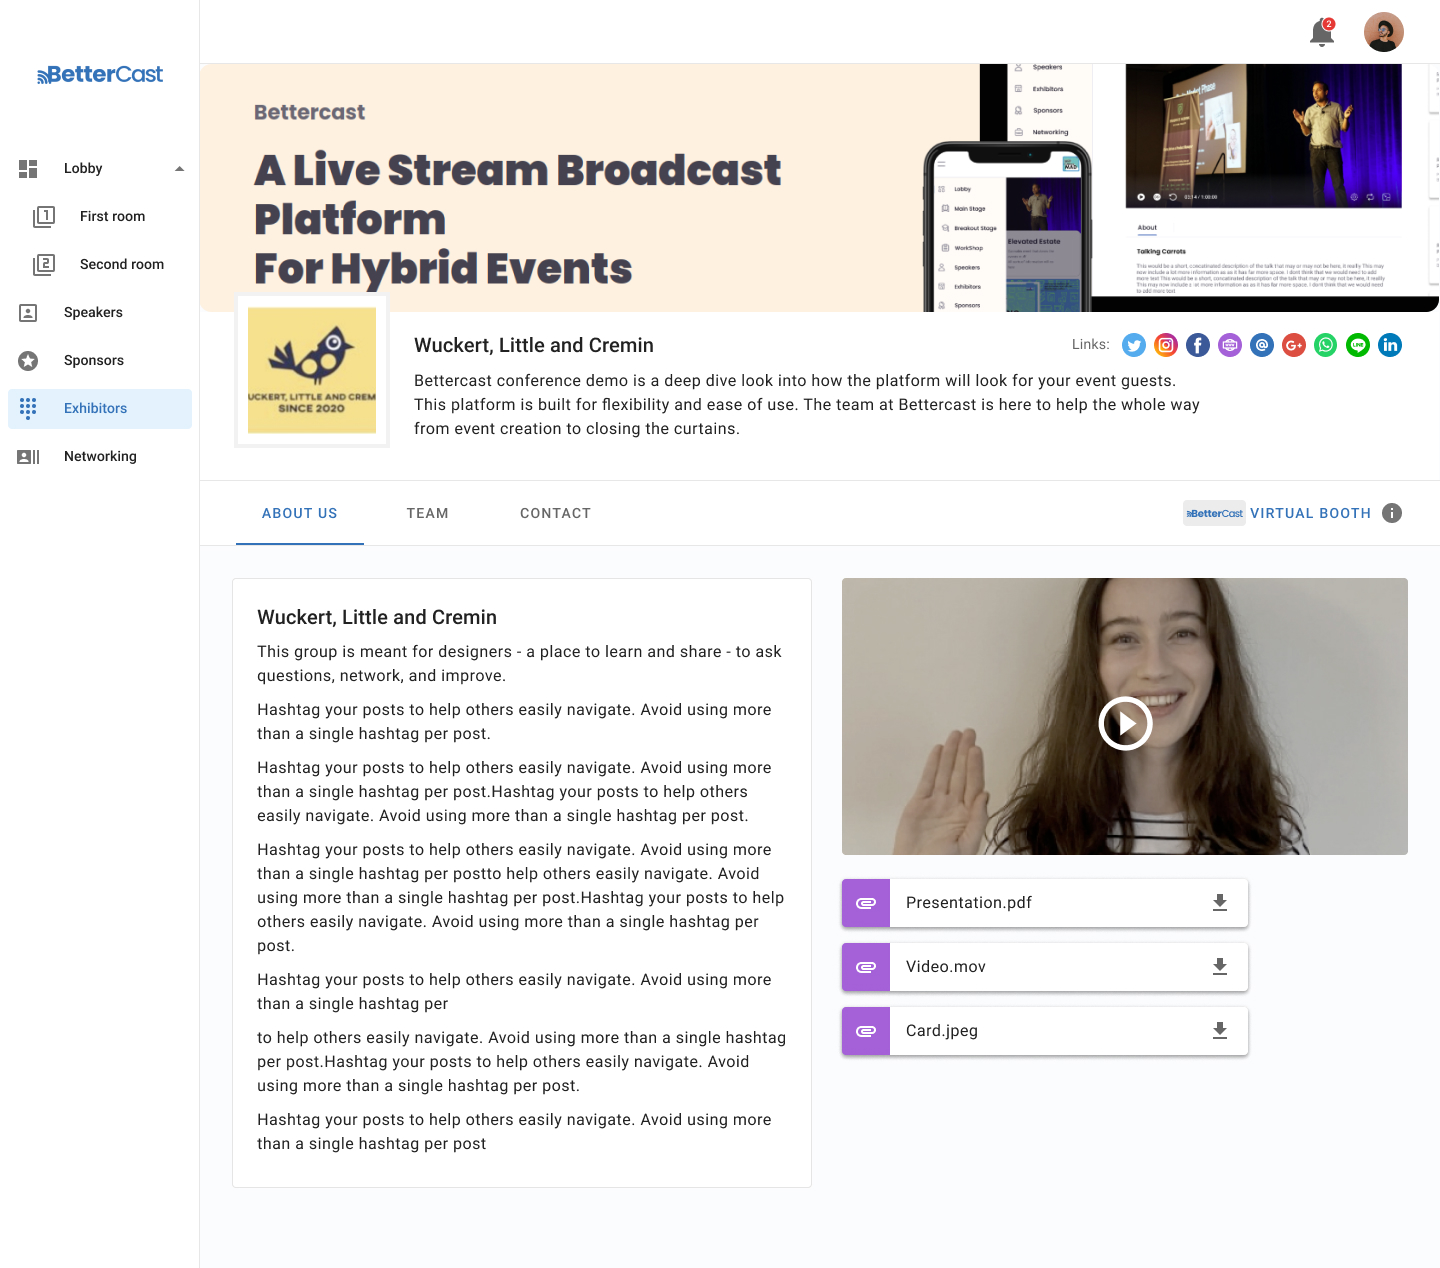Open the LinkedIn profile link
Screen dimensions: 1440x1268
(x=1389, y=345)
